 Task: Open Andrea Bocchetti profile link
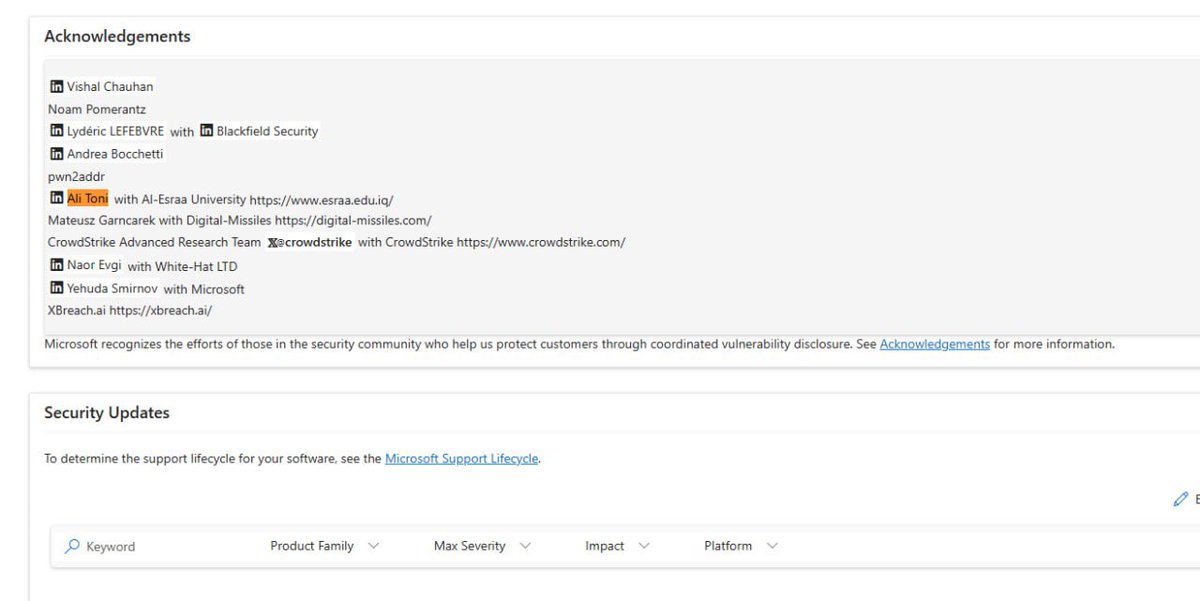point(115,154)
